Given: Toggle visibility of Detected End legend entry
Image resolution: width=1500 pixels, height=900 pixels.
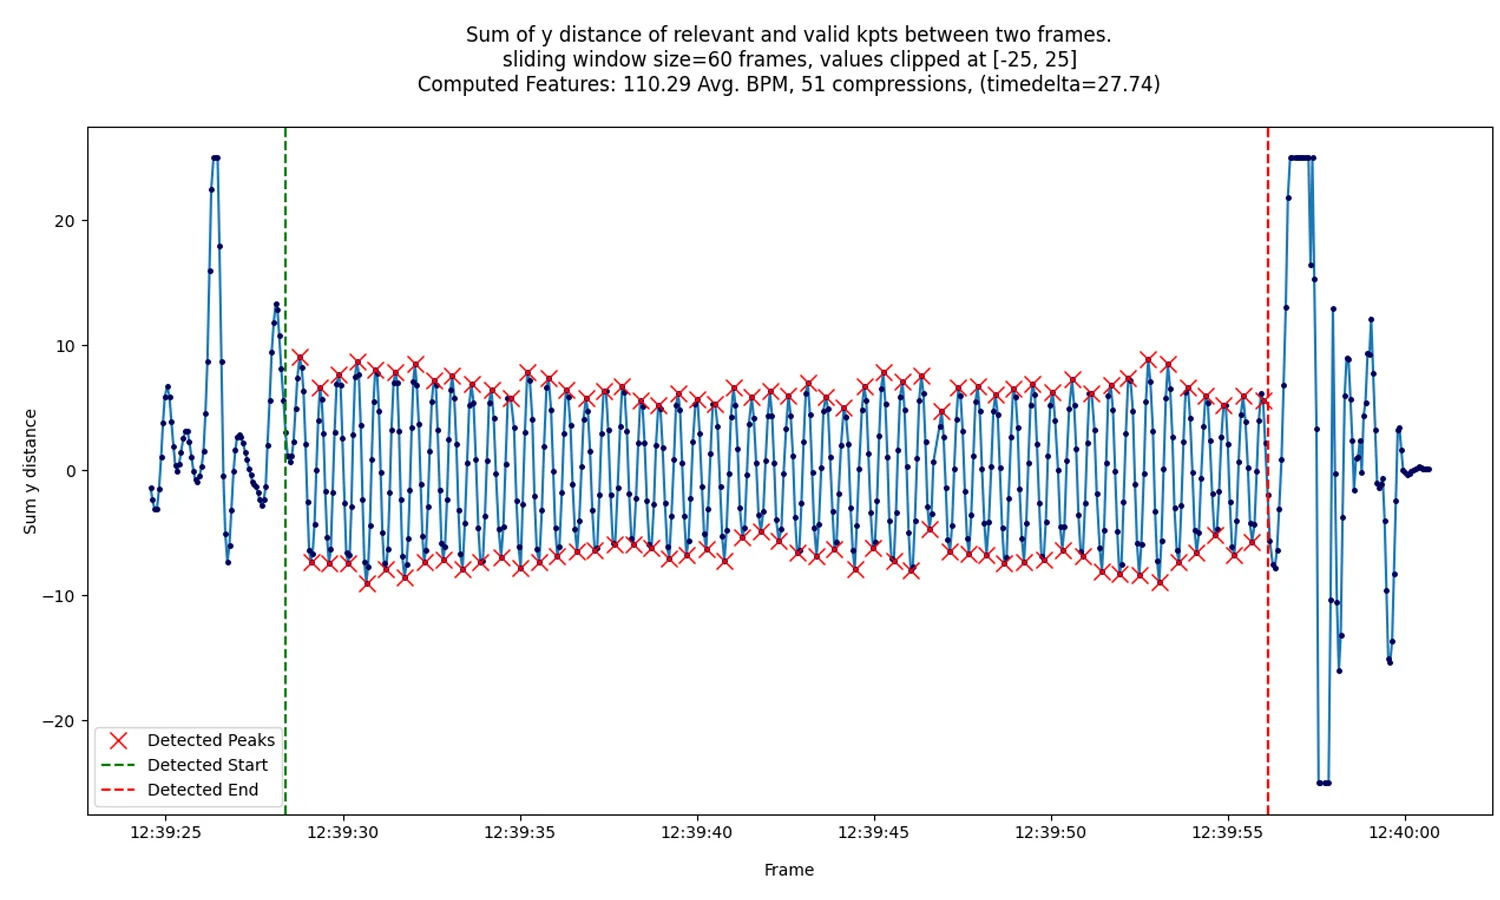Looking at the screenshot, I should 201,789.
